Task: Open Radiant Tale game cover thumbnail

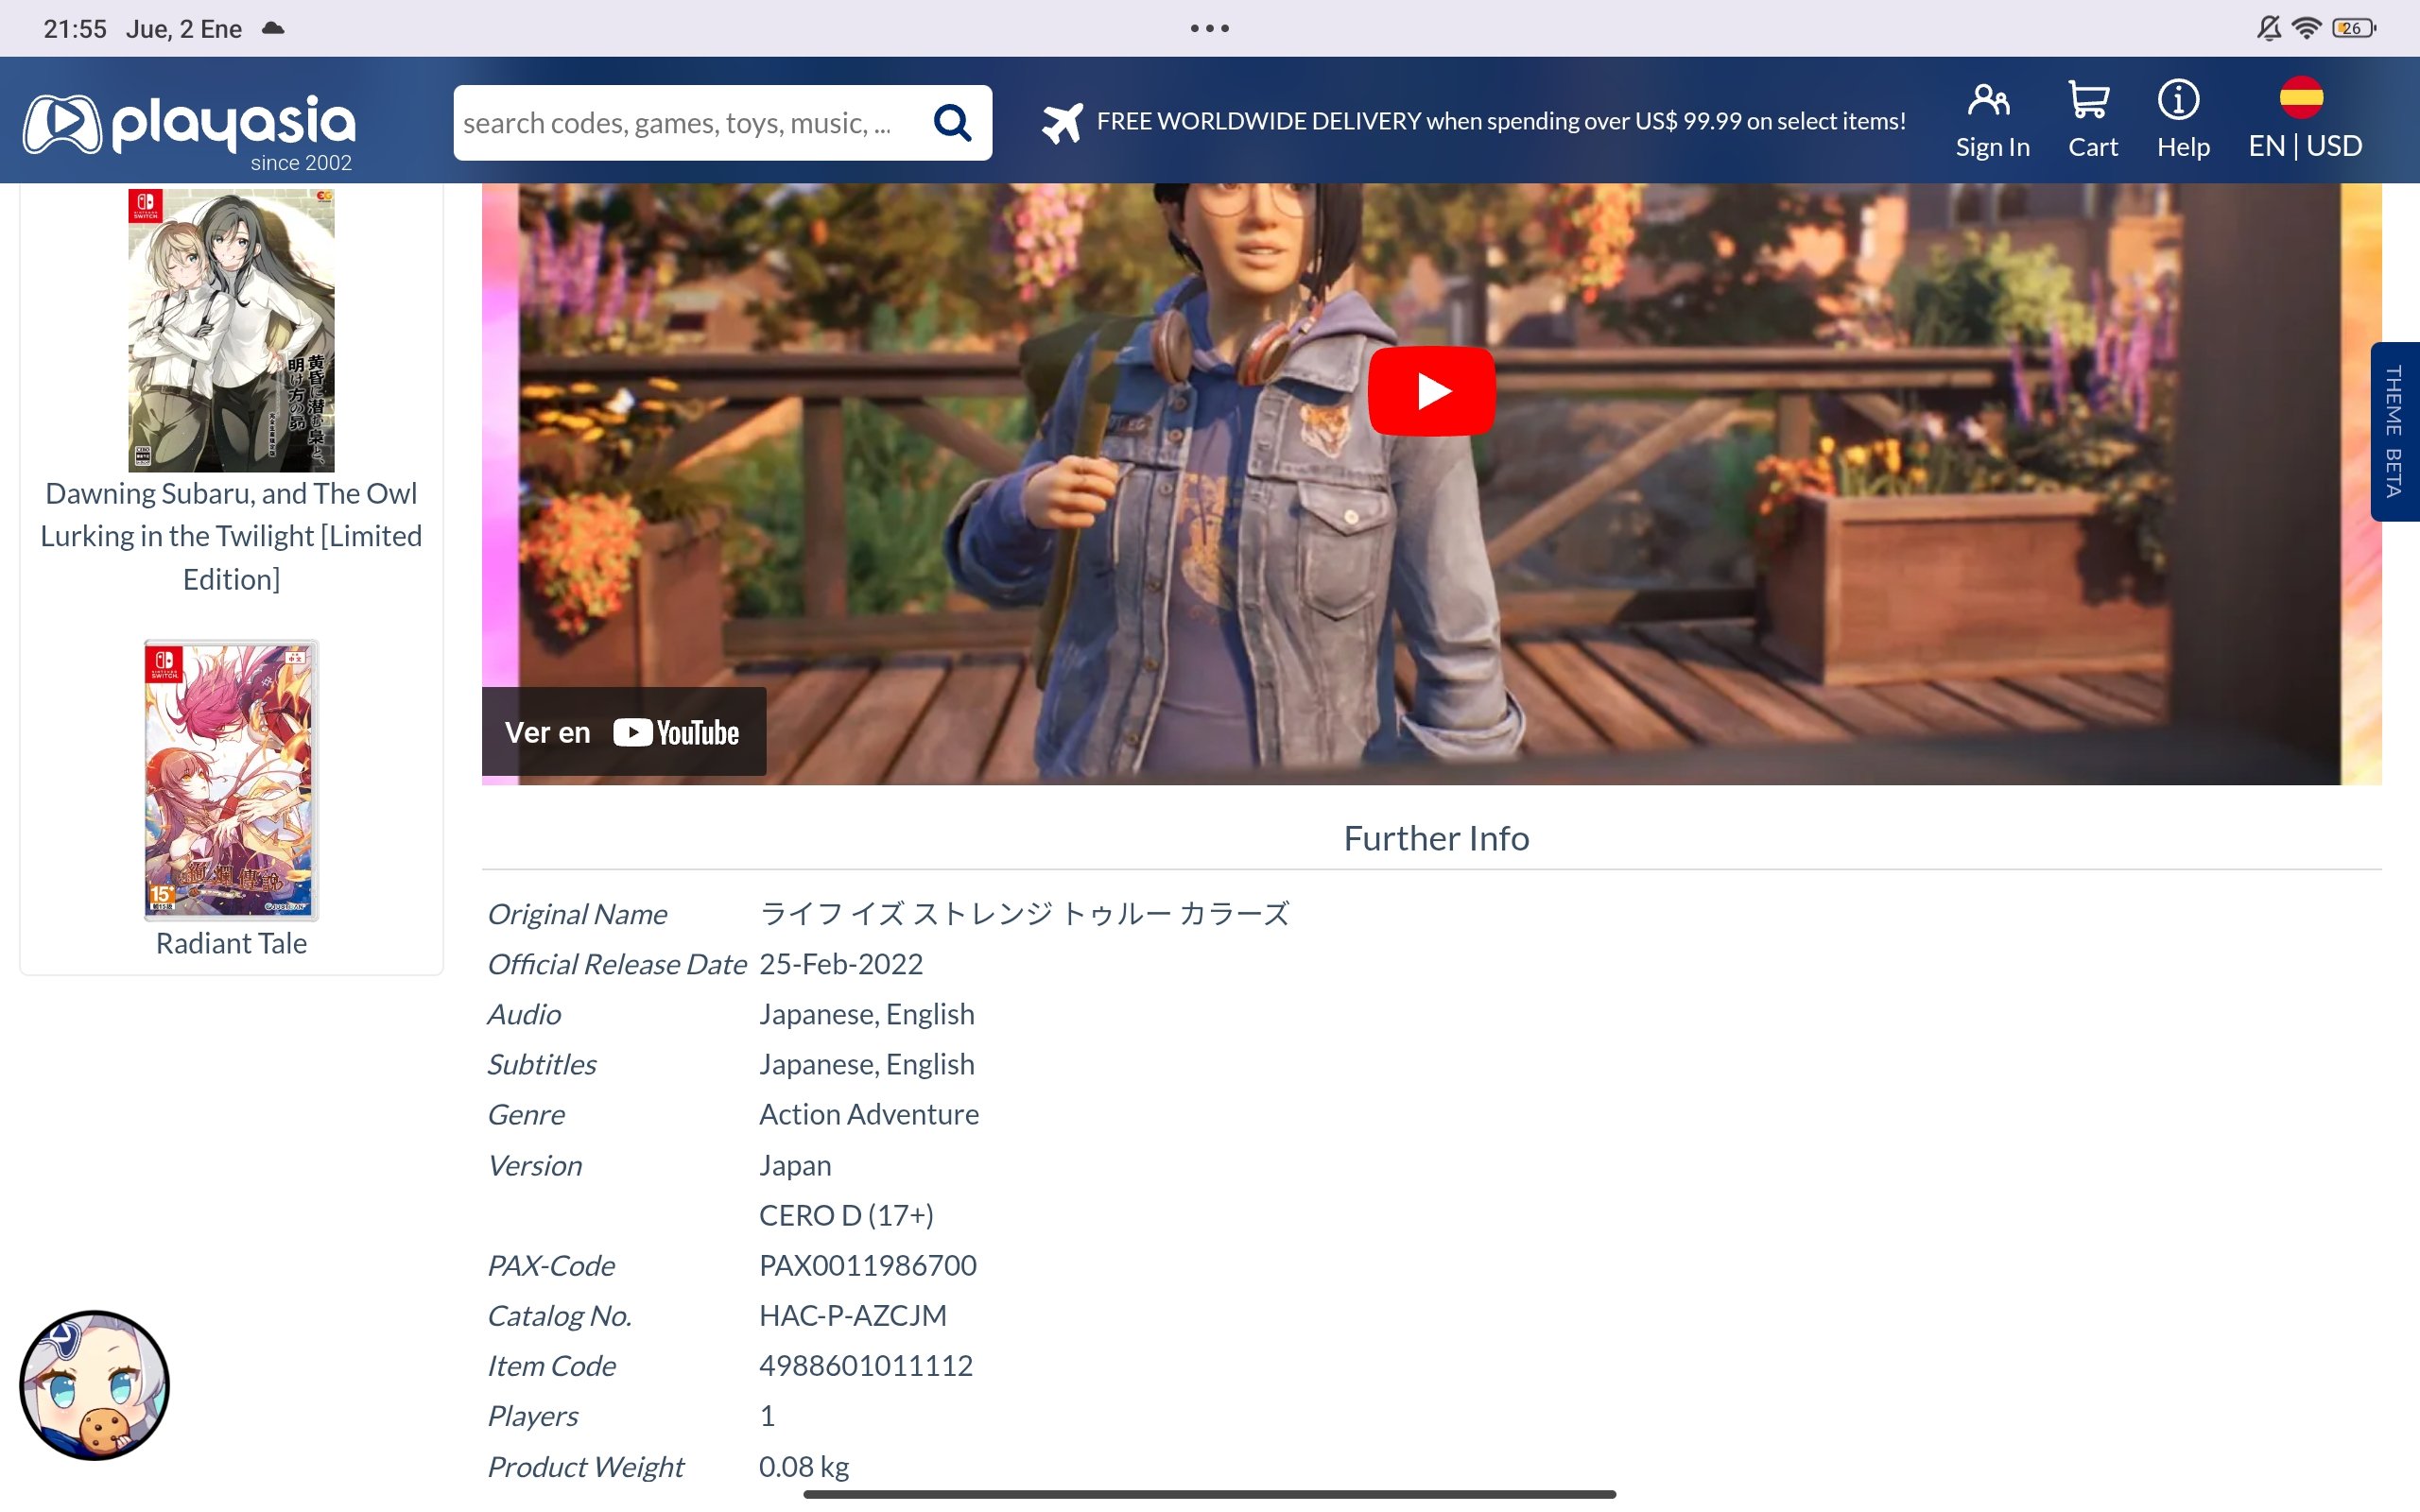Action: pyautogui.click(x=231, y=780)
